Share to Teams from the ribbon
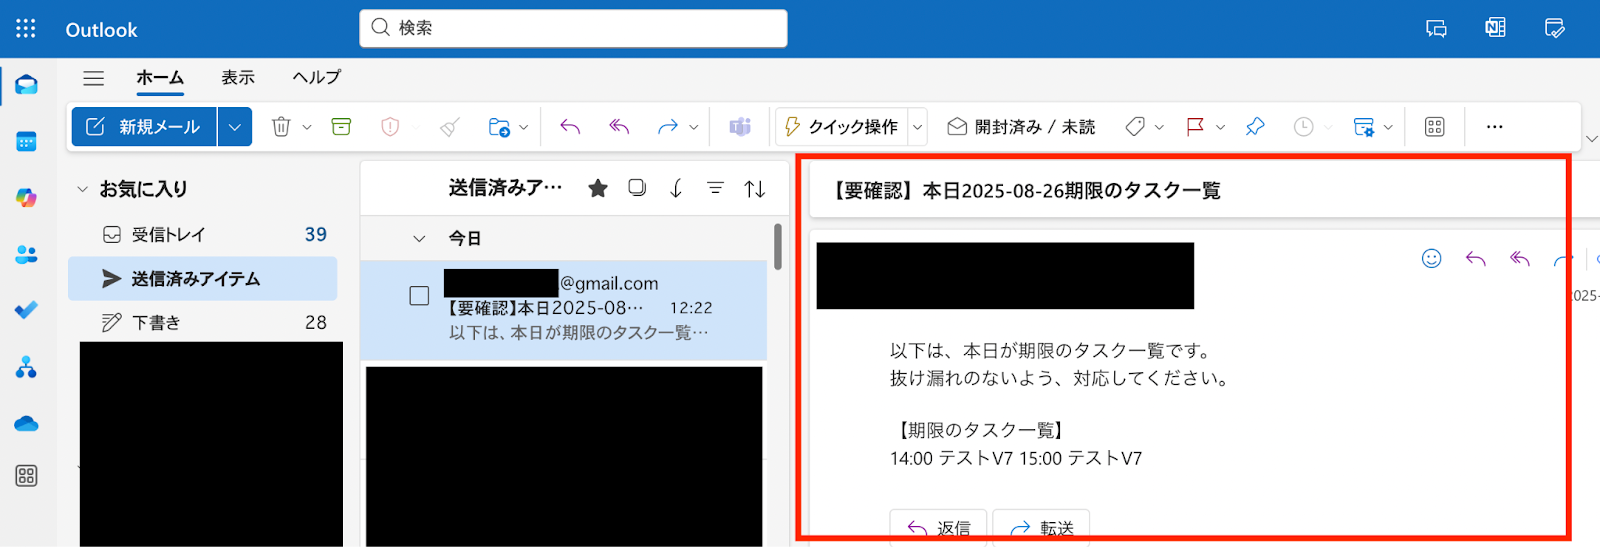The width and height of the screenshot is (1600, 547). click(x=740, y=127)
